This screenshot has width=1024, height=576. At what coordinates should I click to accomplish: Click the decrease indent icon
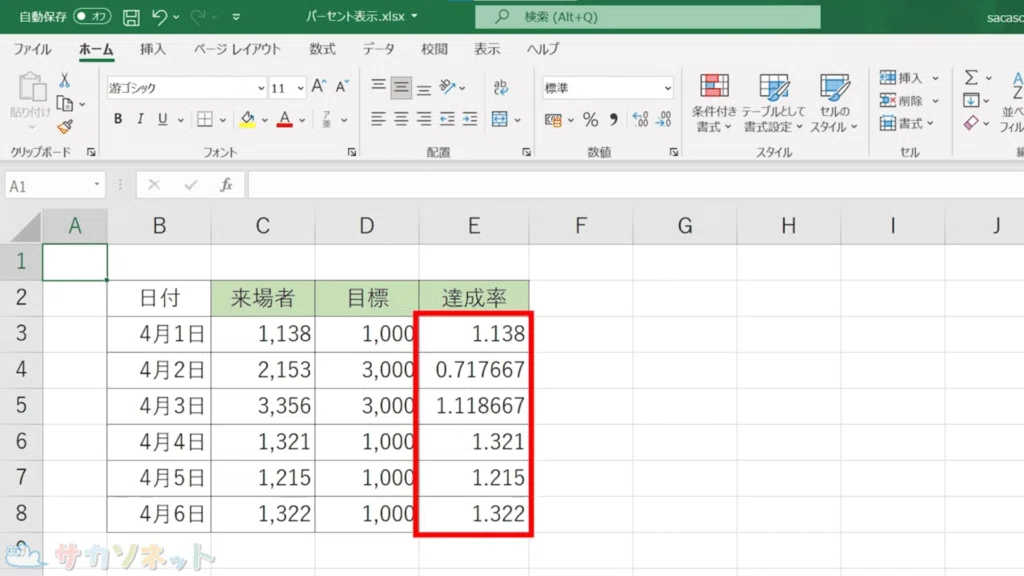[x=447, y=119]
